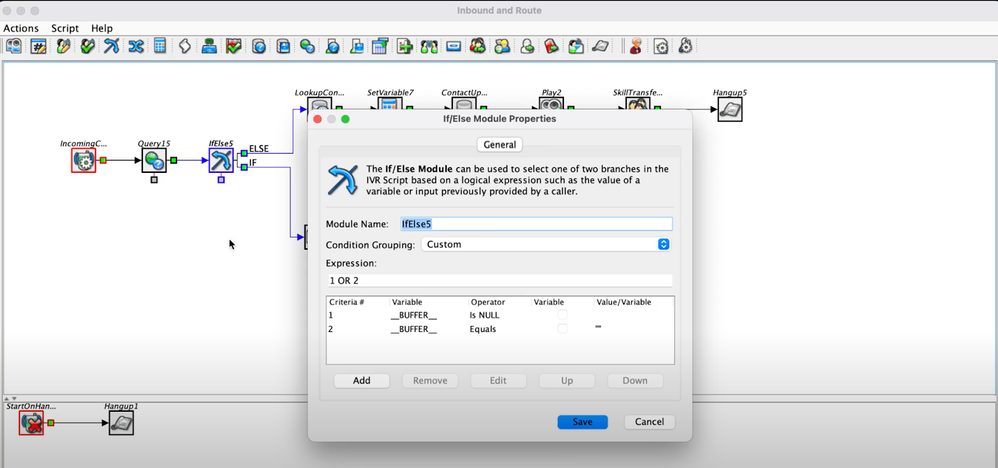Image resolution: width=998 pixels, height=468 pixels.
Task: Click the Up button
Action: (567, 381)
